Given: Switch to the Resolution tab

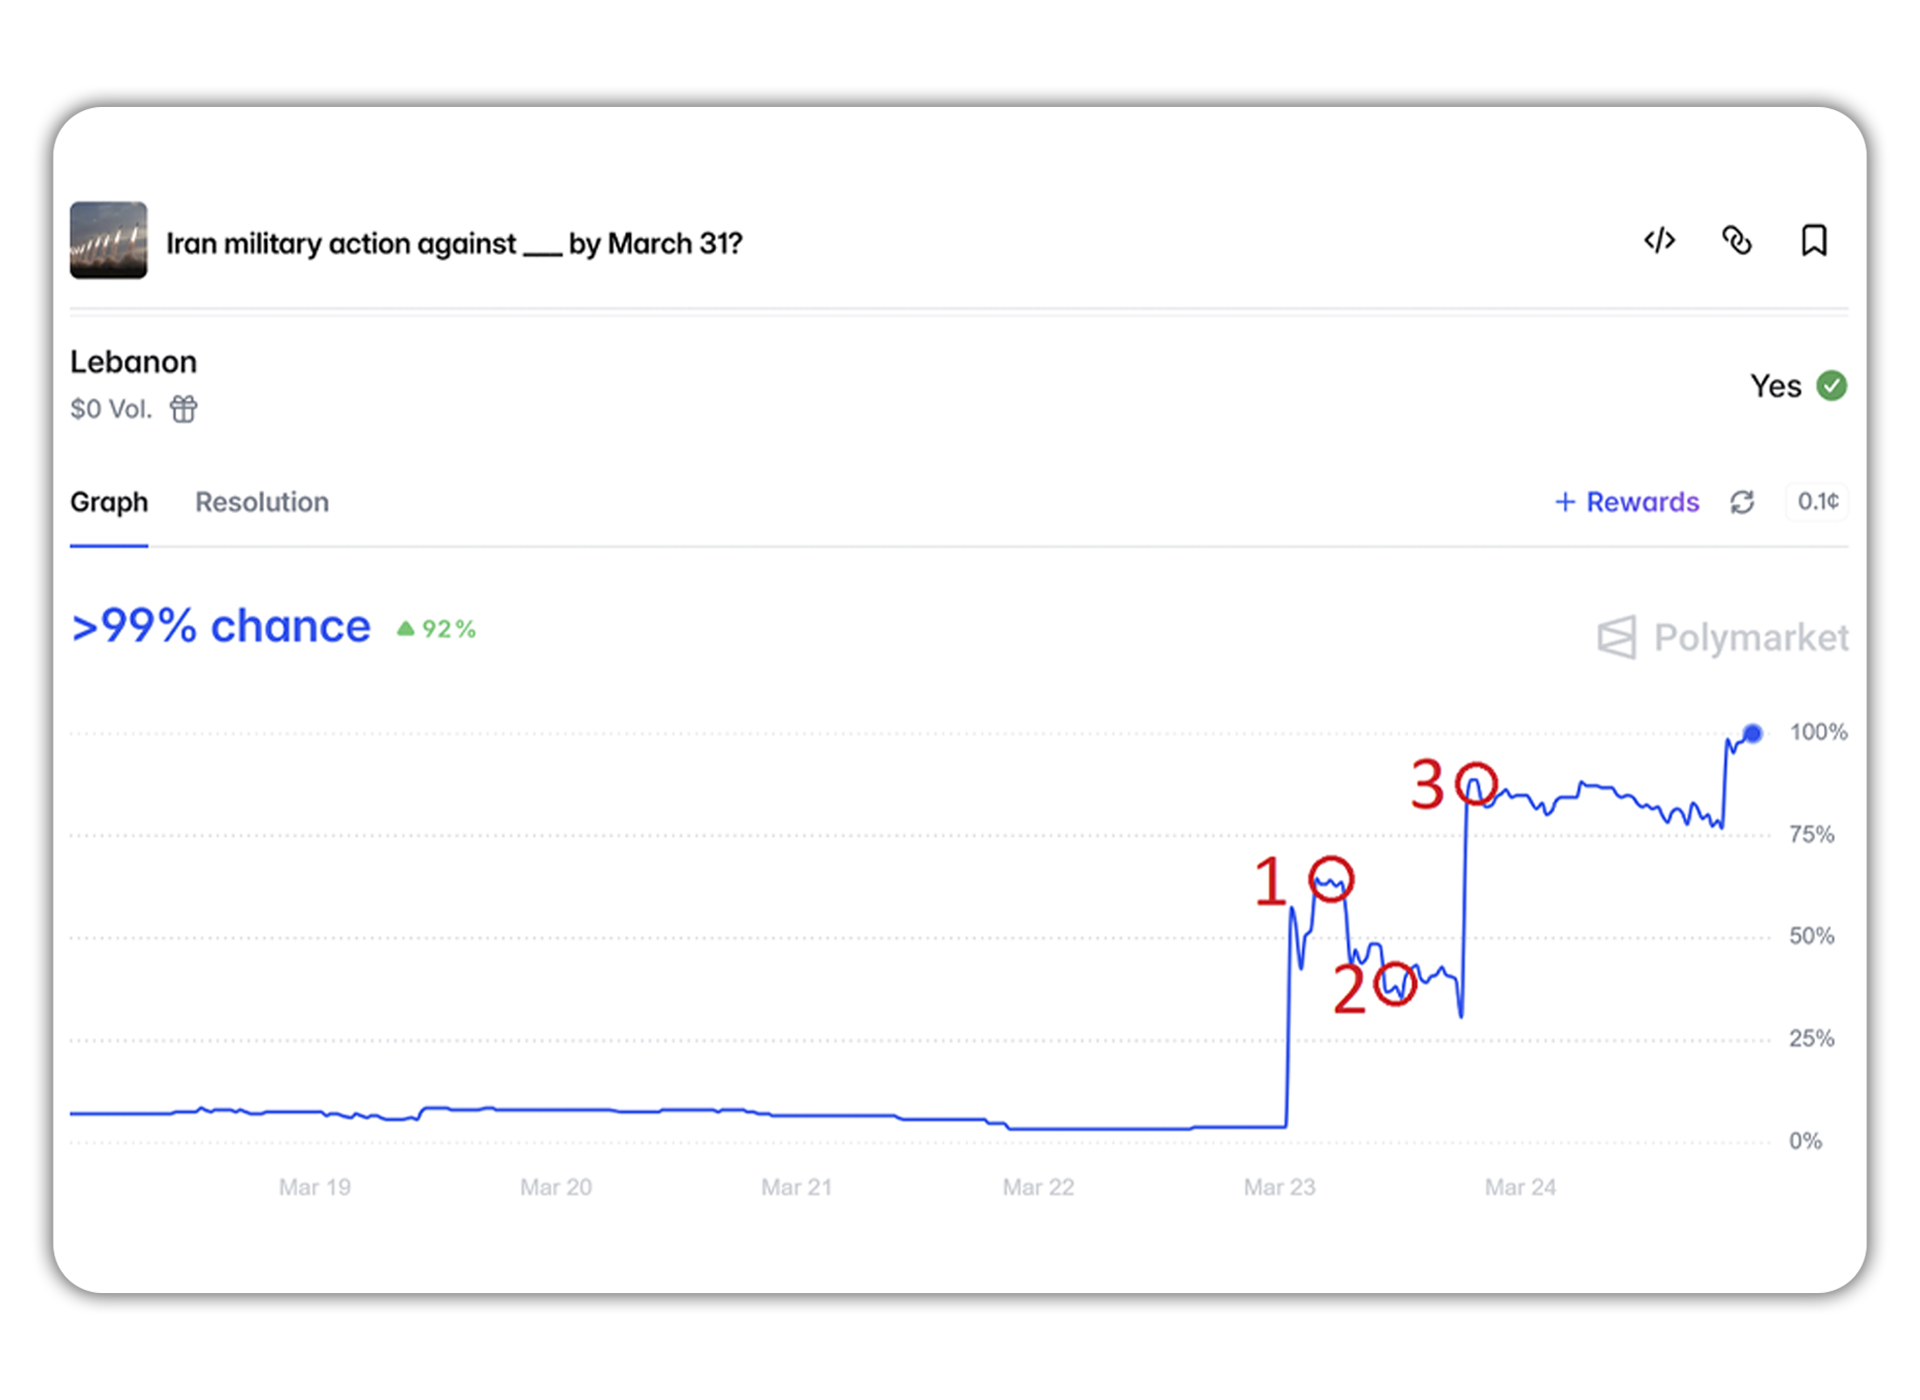Looking at the screenshot, I should tap(261, 502).
